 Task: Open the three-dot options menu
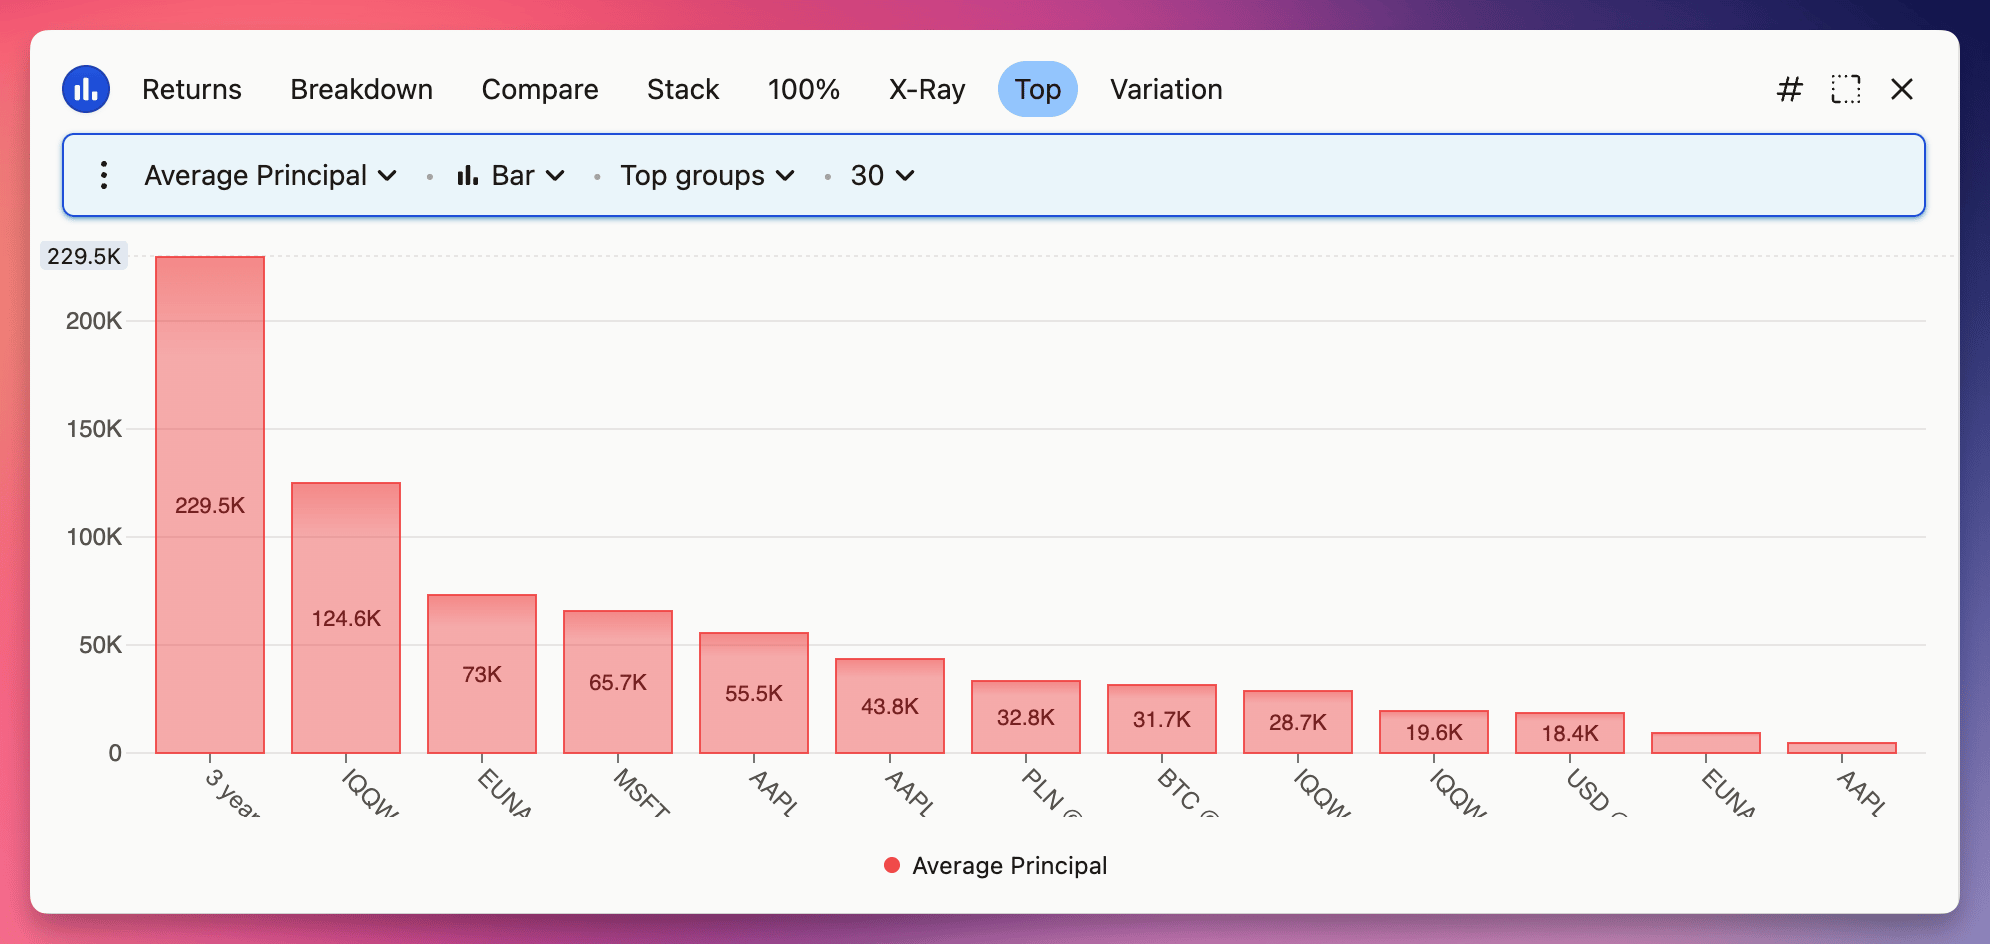click(104, 175)
